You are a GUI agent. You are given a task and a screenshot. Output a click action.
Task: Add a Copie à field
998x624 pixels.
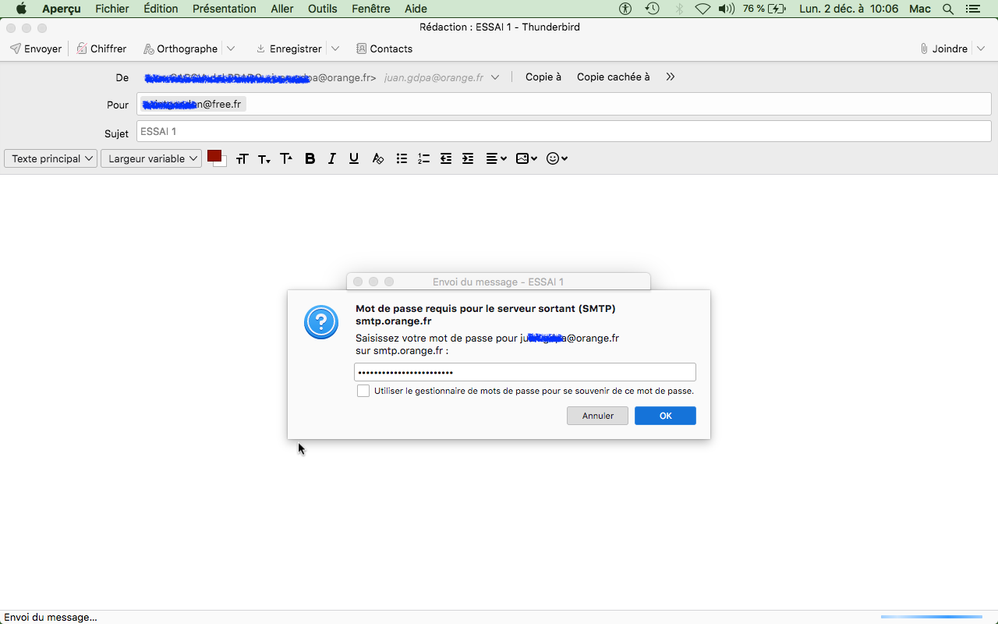543,77
